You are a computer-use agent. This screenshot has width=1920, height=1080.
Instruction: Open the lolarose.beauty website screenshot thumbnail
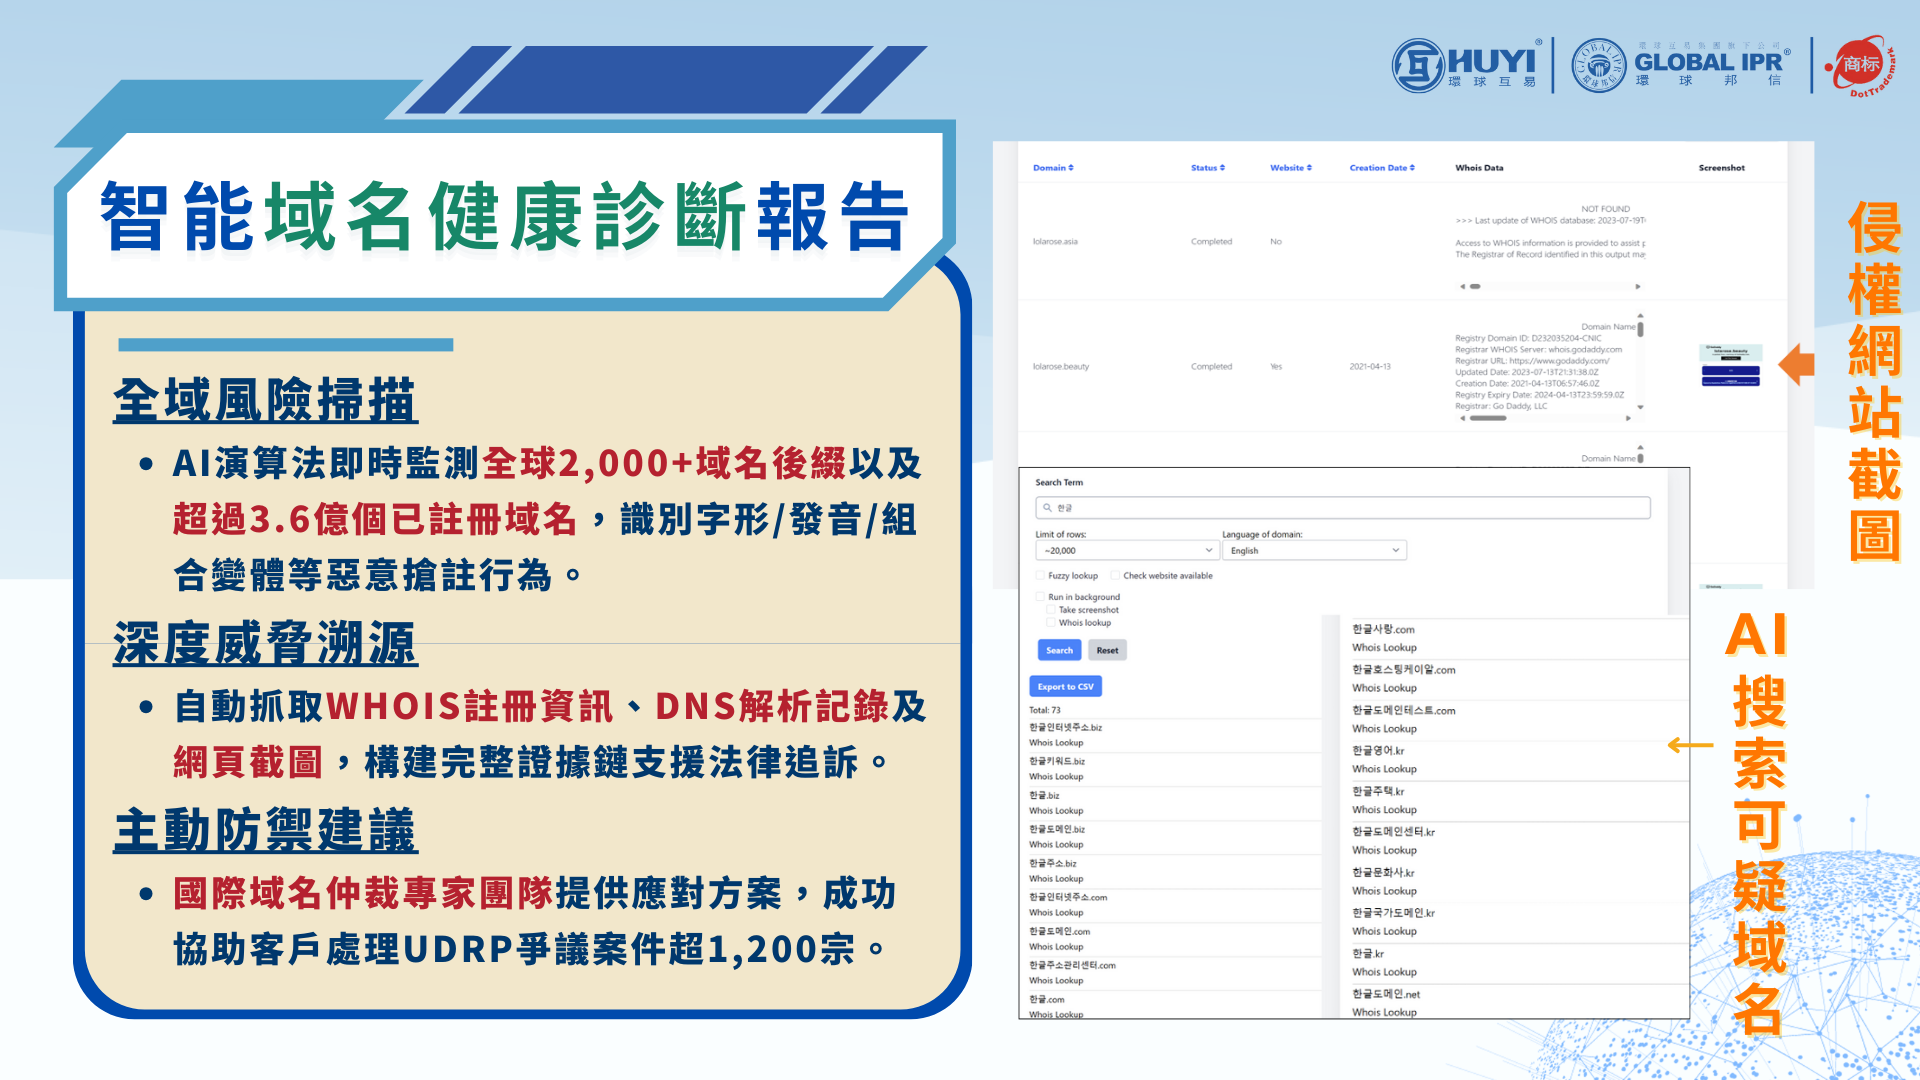tap(1730, 366)
